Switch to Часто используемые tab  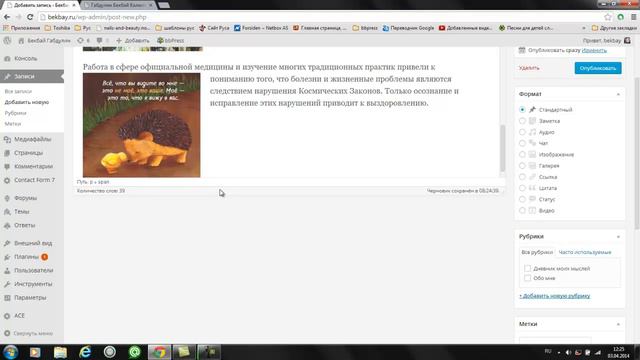584,252
